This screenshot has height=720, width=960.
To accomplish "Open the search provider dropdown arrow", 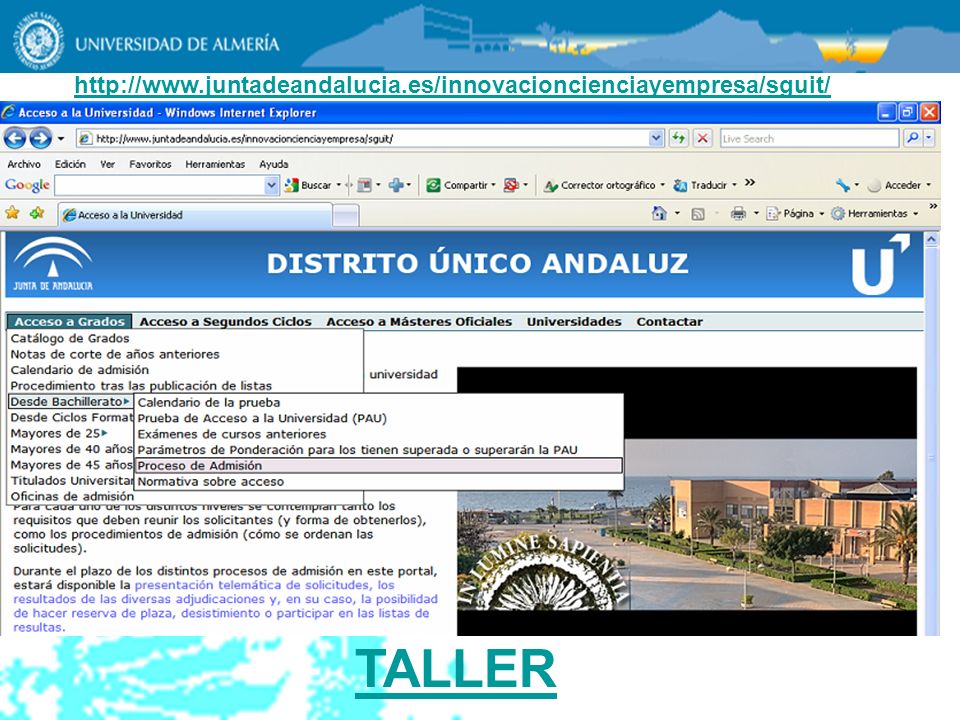I will pyautogui.click(x=929, y=138).
